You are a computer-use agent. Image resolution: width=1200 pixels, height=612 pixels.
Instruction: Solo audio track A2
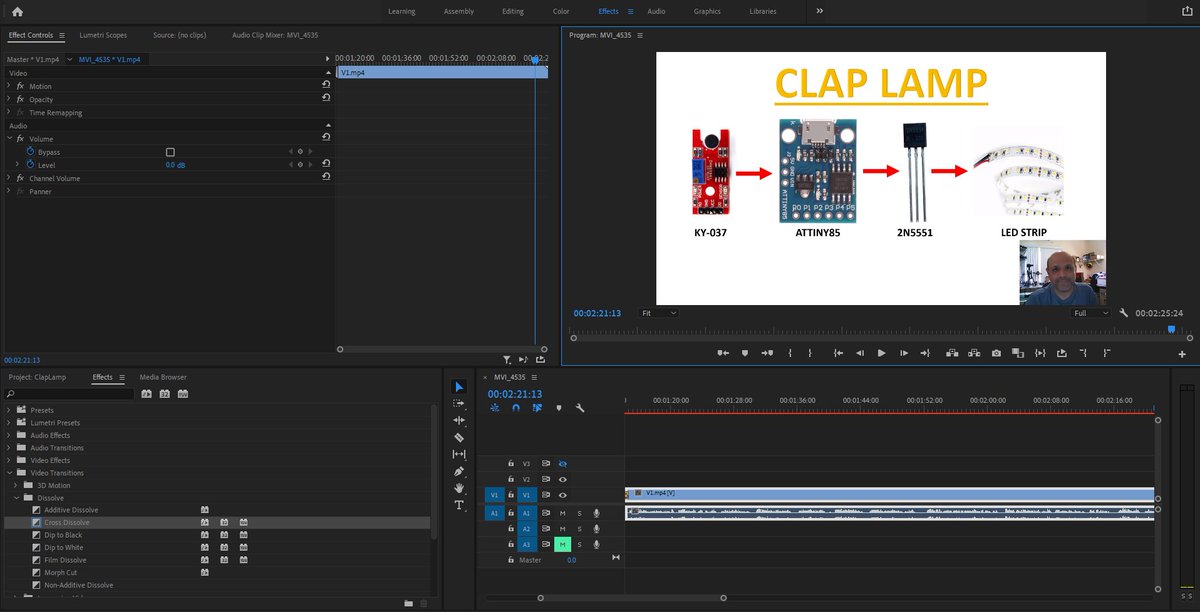tap(579, 528)
